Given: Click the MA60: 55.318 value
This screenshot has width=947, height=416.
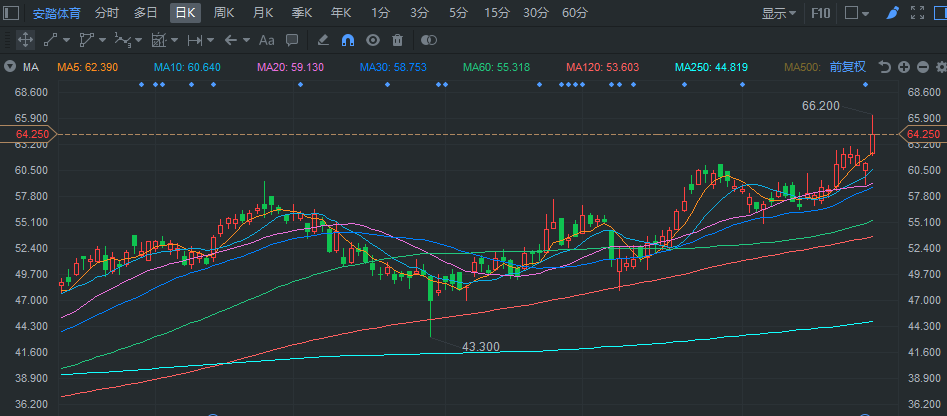Looking at the screenshot, I should click(496, 67).
